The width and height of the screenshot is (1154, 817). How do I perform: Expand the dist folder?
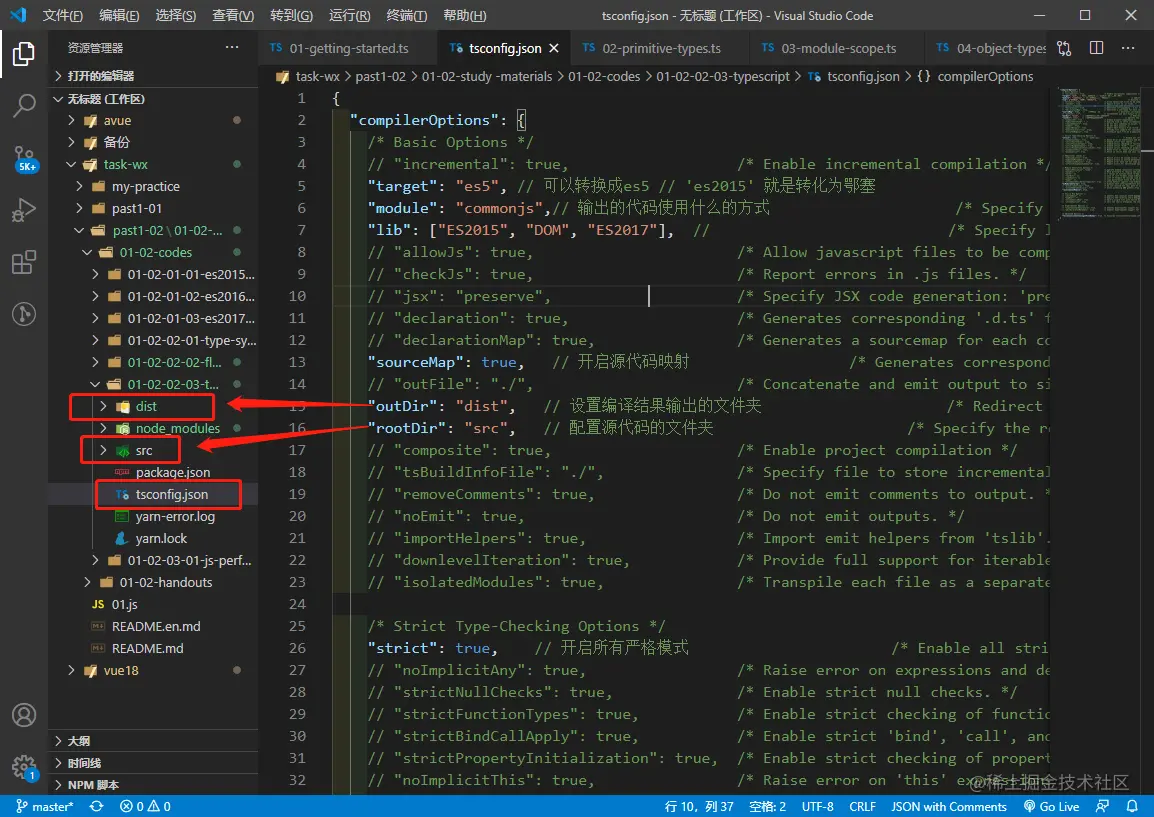coord(153,406)
